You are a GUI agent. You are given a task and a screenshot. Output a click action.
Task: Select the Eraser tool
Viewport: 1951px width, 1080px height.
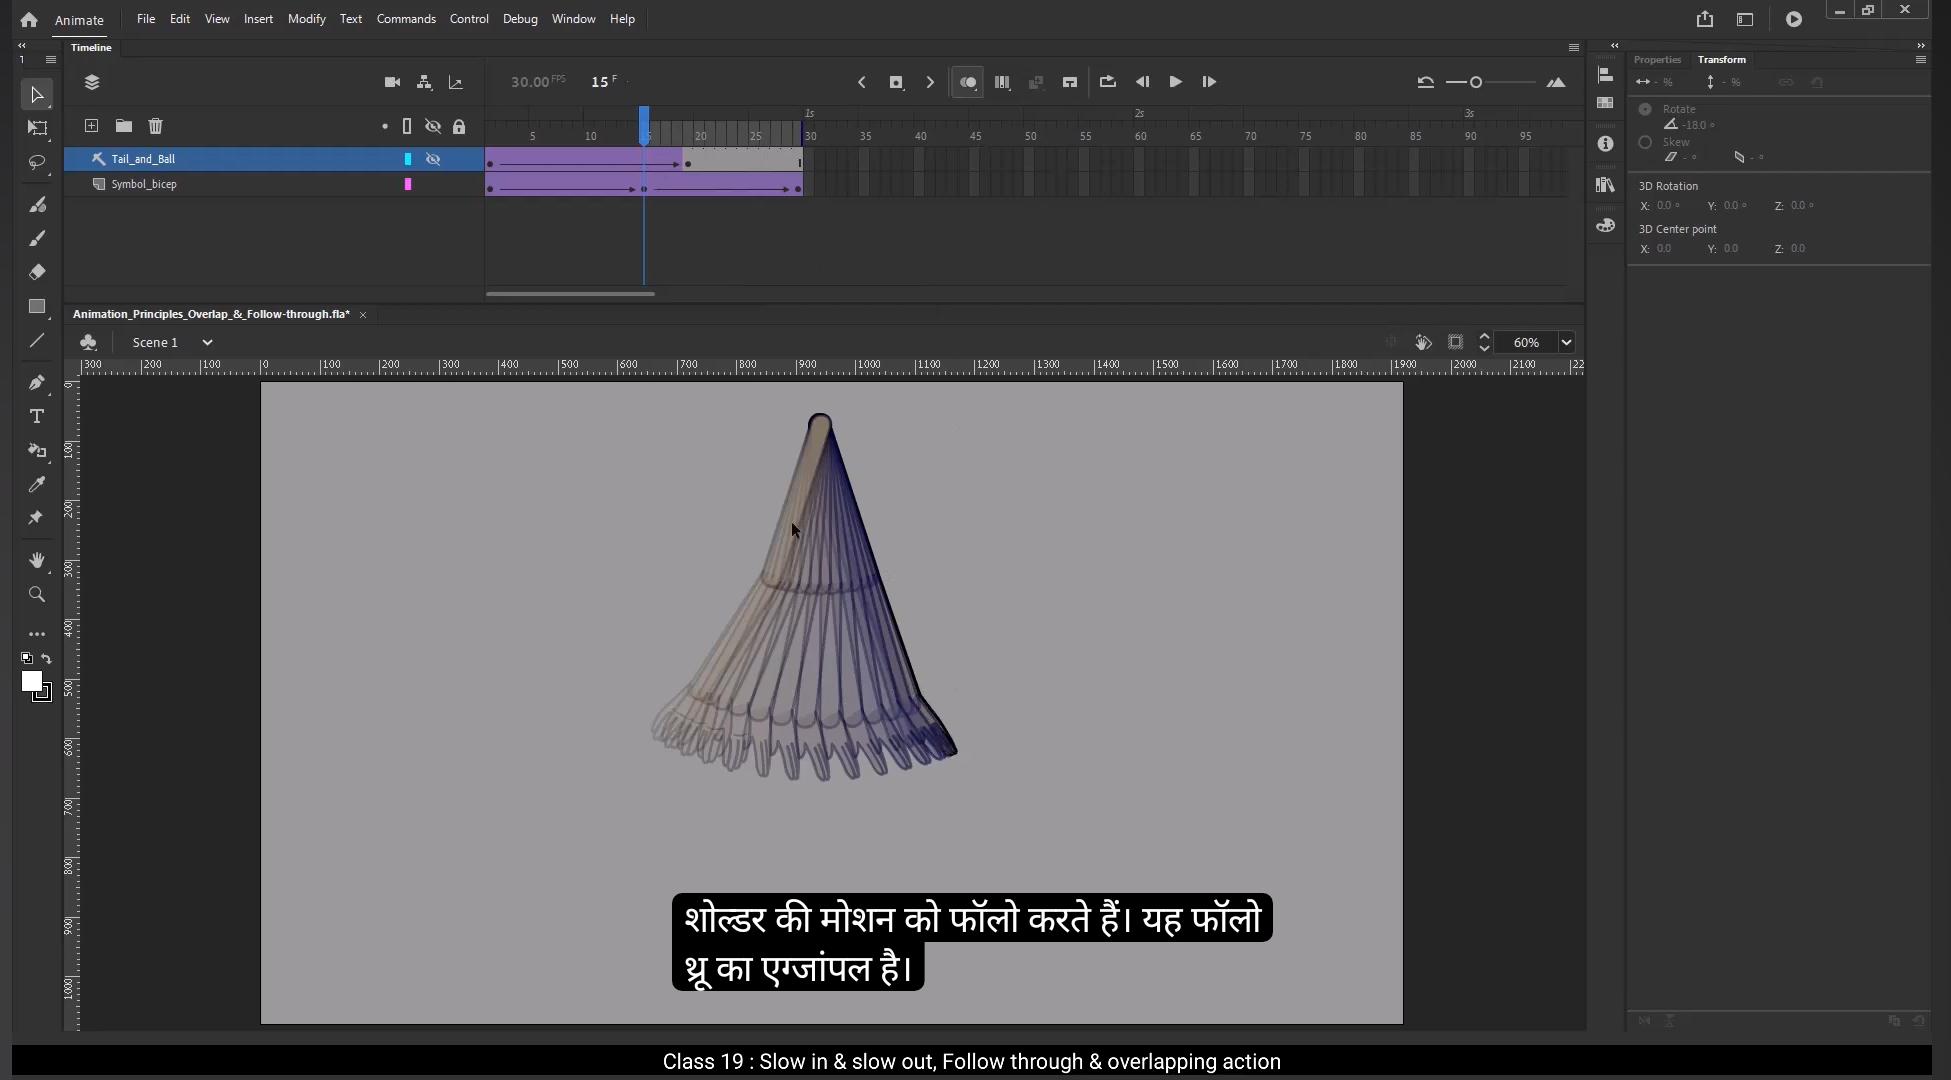(x=37, y=272)
